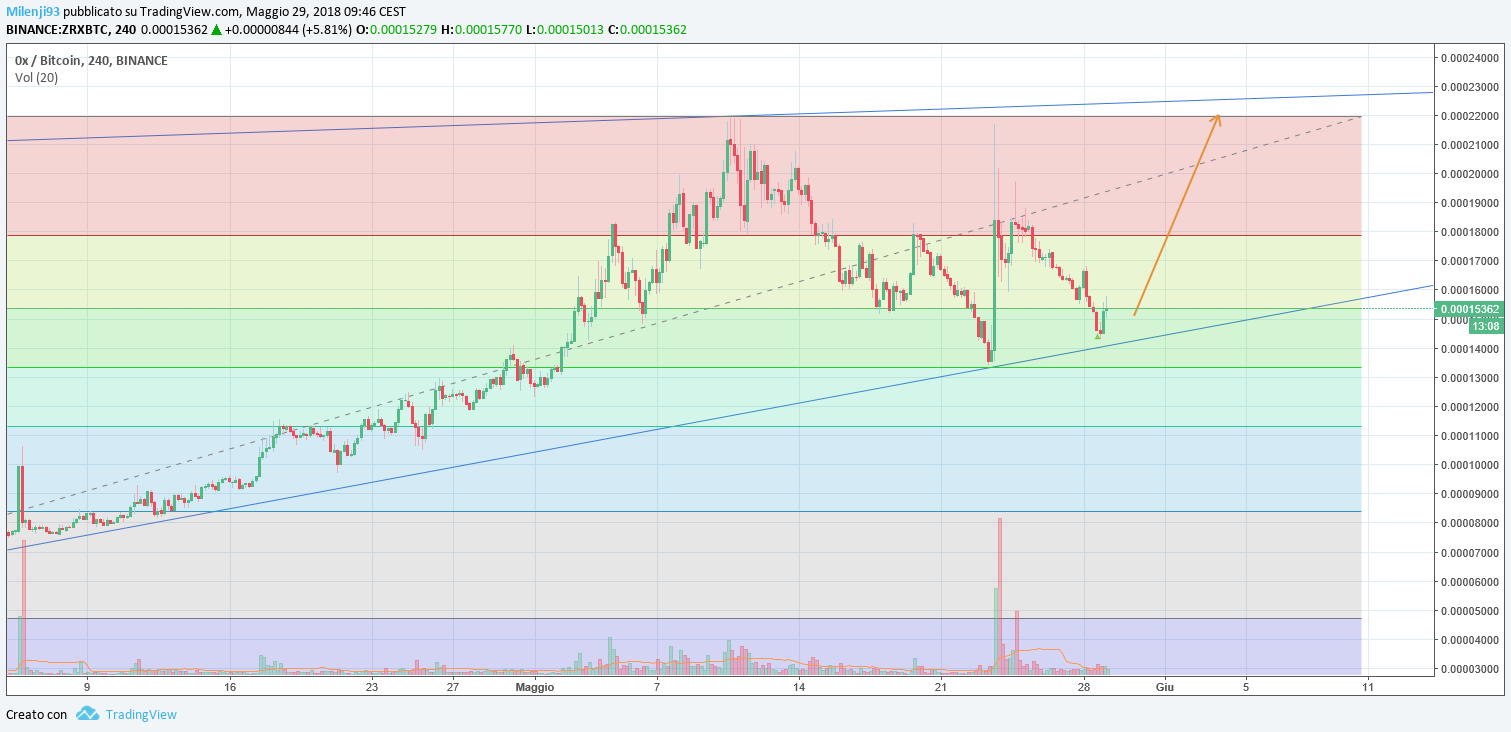This screenshot has width=1511, height=732.
Task: Click the TradingView cloud logo icon
Action: pos(88,714)
